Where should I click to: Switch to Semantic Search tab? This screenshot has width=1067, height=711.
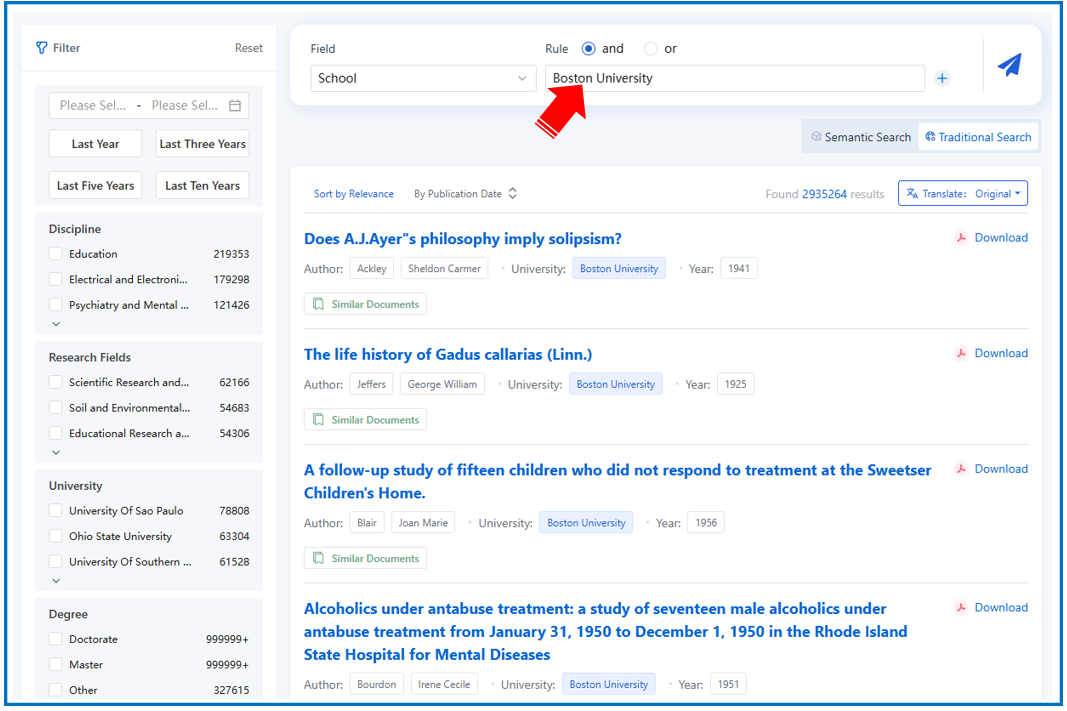click(861, 138)
